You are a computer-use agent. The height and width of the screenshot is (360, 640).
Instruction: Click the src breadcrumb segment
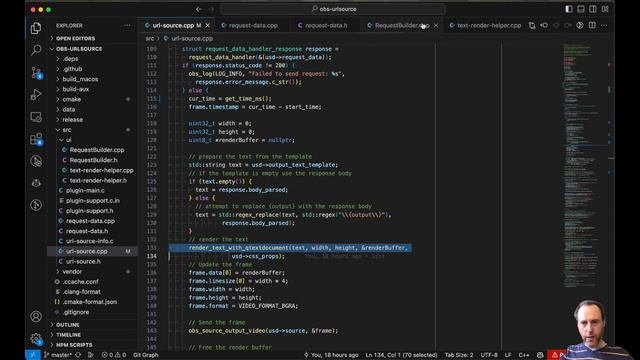coord(149,38)
